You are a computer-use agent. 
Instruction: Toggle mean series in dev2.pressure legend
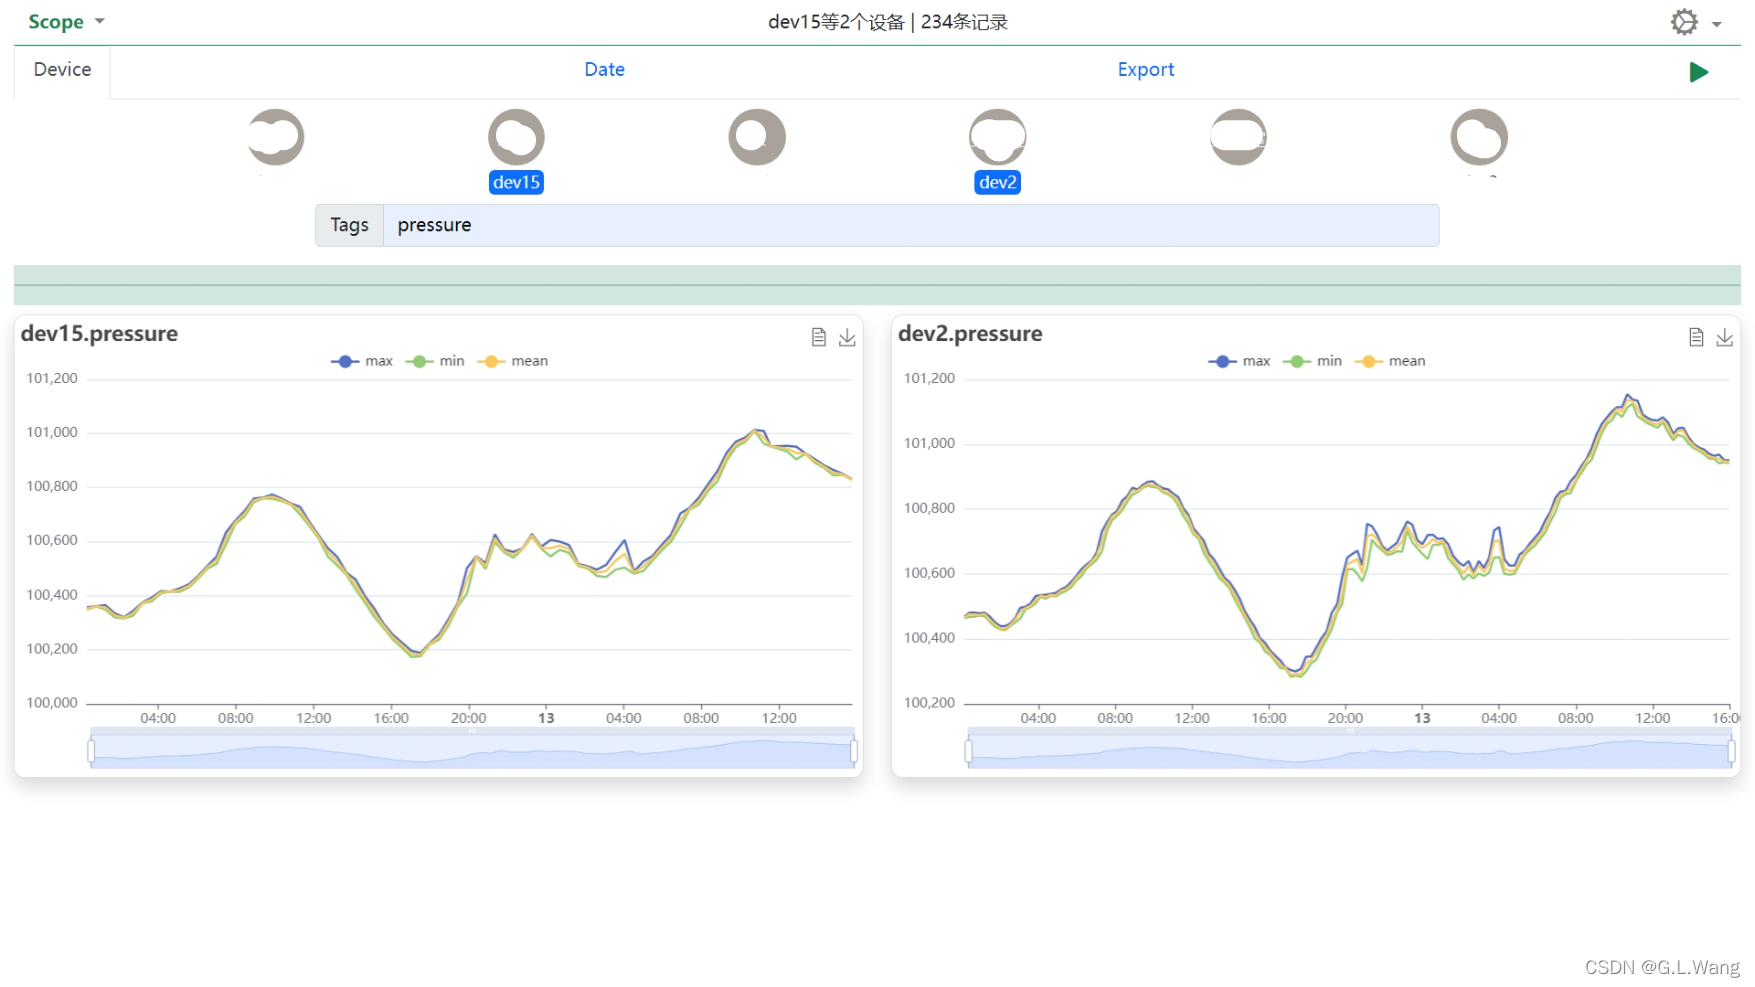pos(1390,361)
